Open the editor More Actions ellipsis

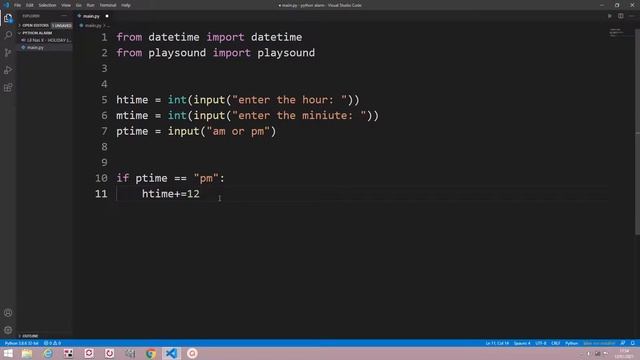pyautogui.click(x=631, y=16)
